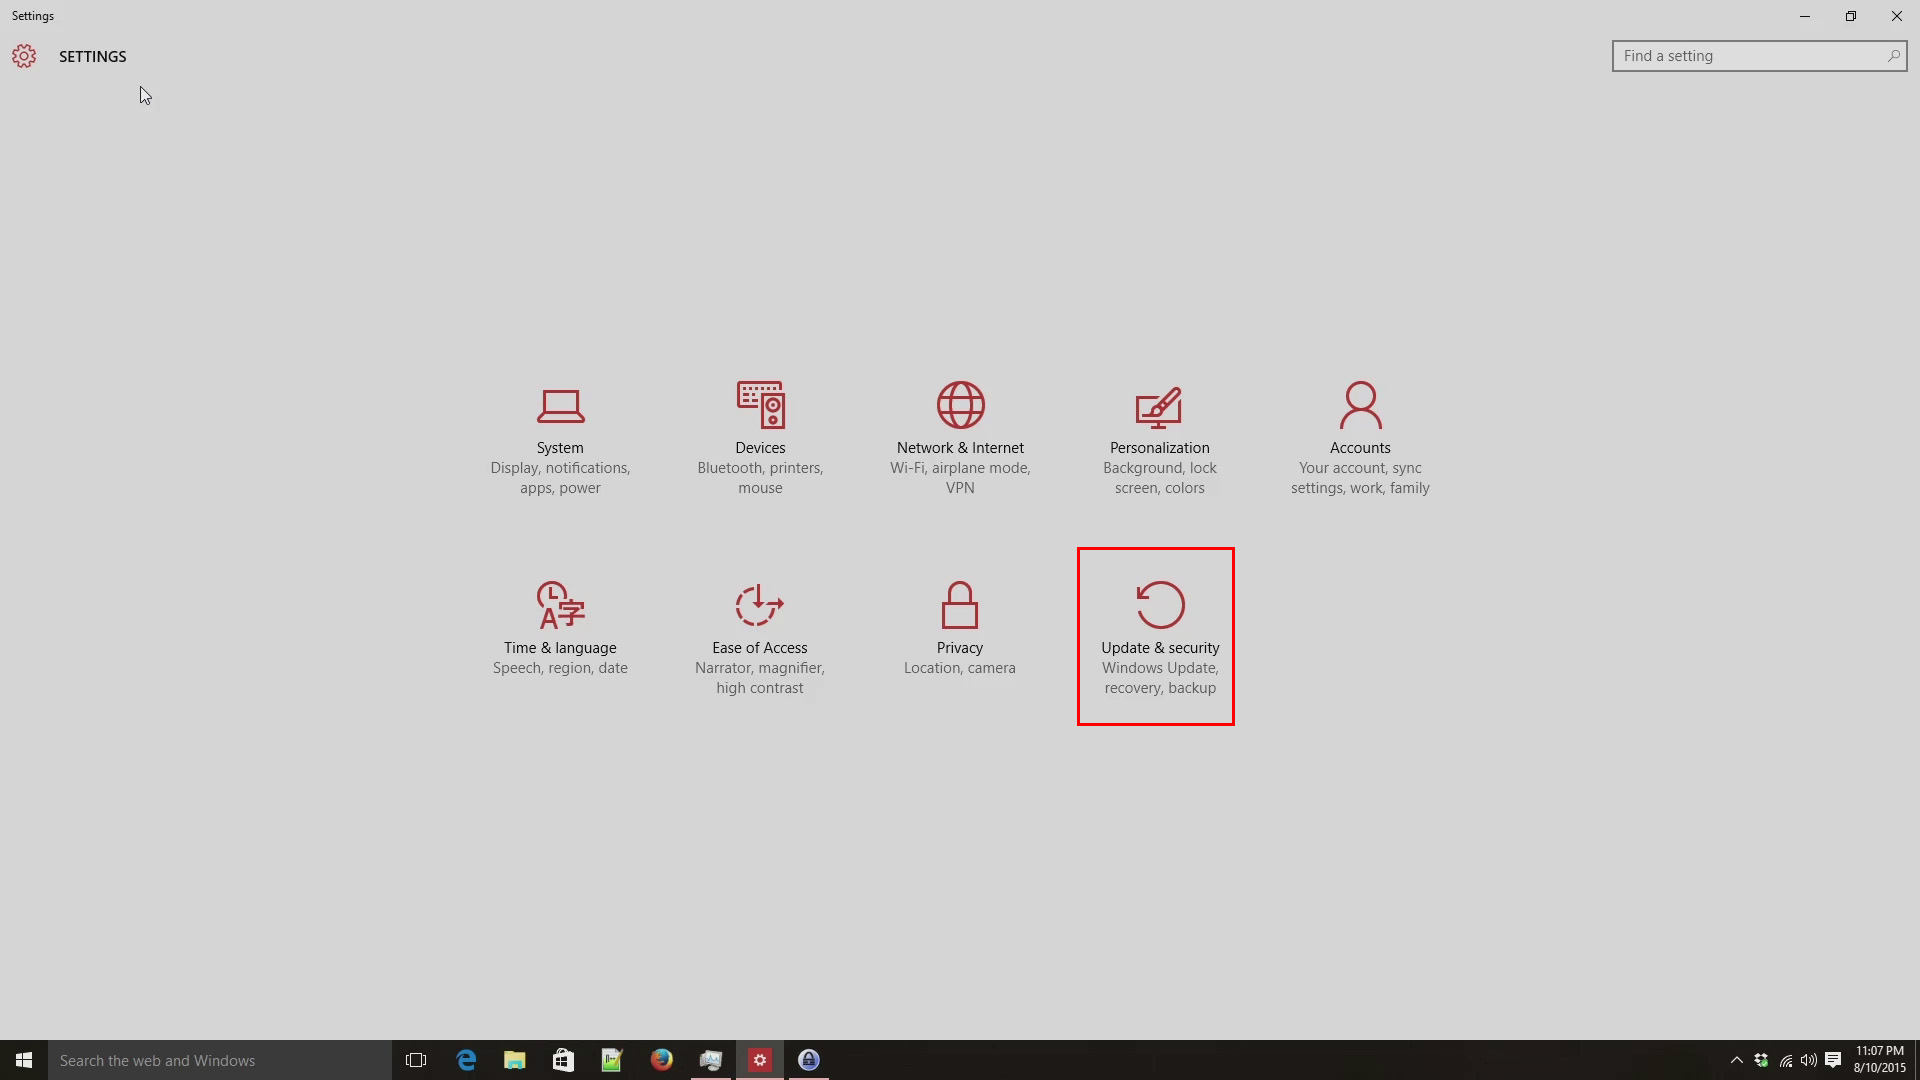Image resolution: width=1920 pixels, height=1080 pixels.
Task: Open Ease of Access settings
Action: click(760, 637)
